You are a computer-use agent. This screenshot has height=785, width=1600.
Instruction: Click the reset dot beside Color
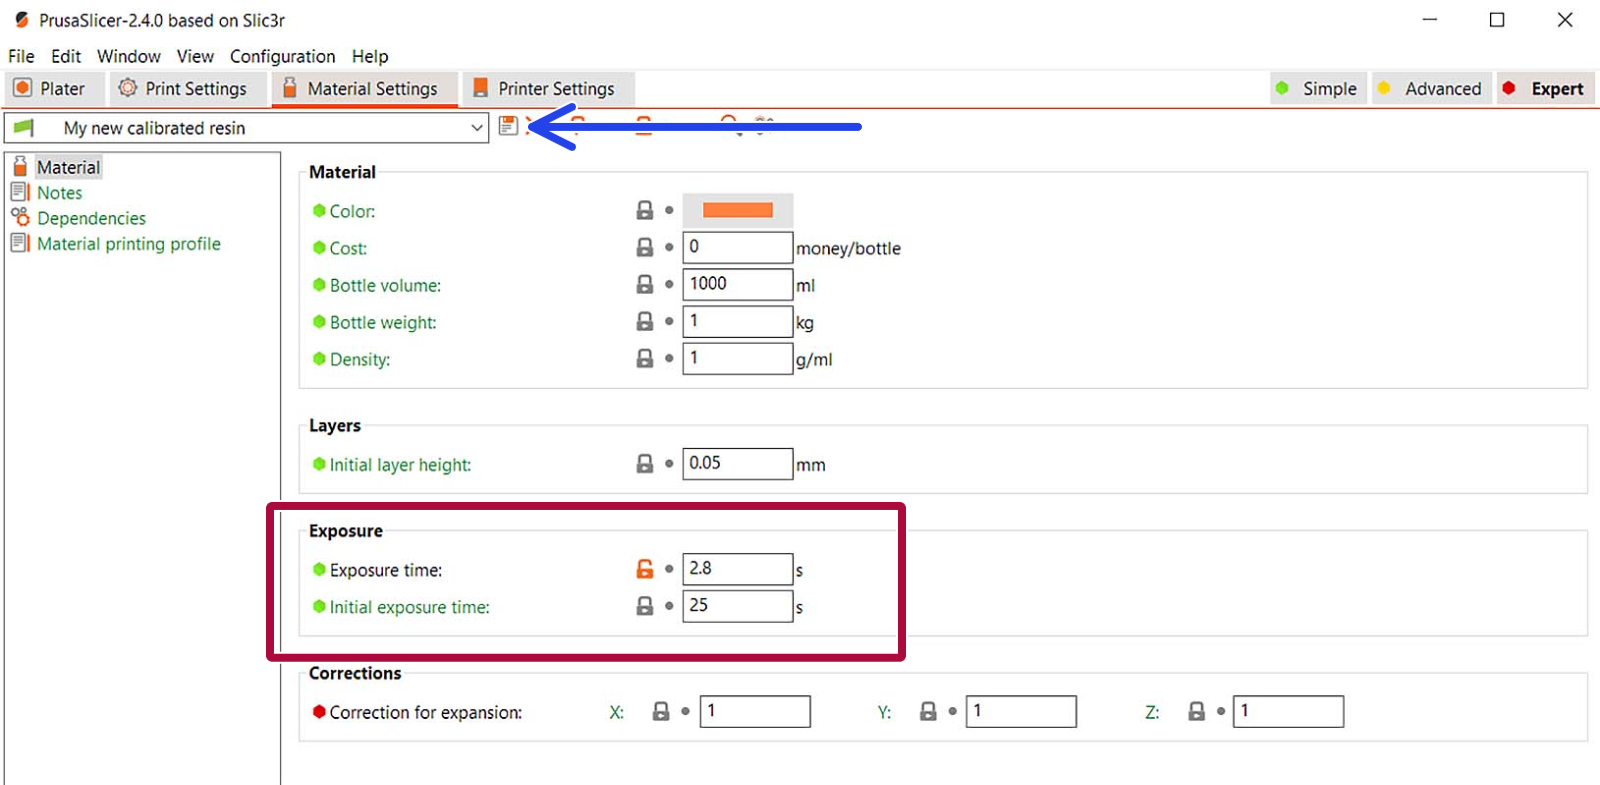pos(669,210)
